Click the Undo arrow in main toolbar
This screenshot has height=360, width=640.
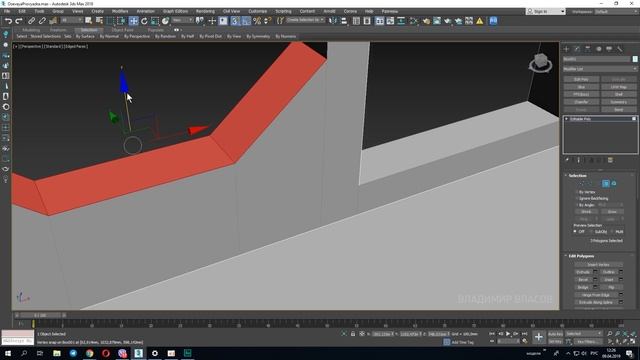coord(8,21)
